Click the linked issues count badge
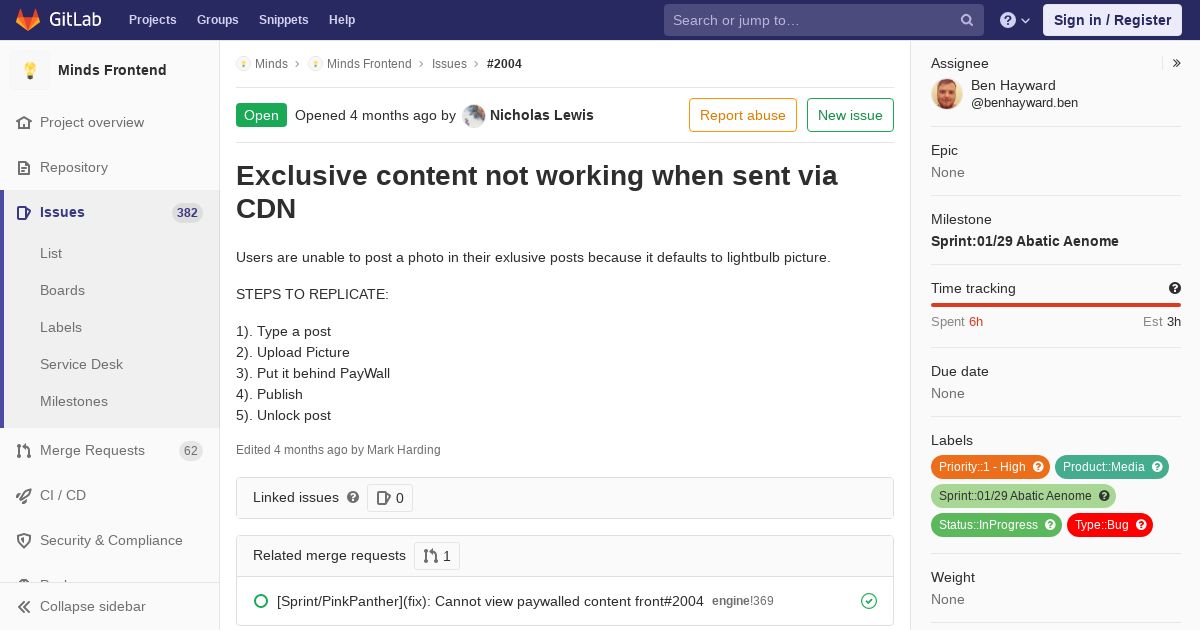 [390, 498]
